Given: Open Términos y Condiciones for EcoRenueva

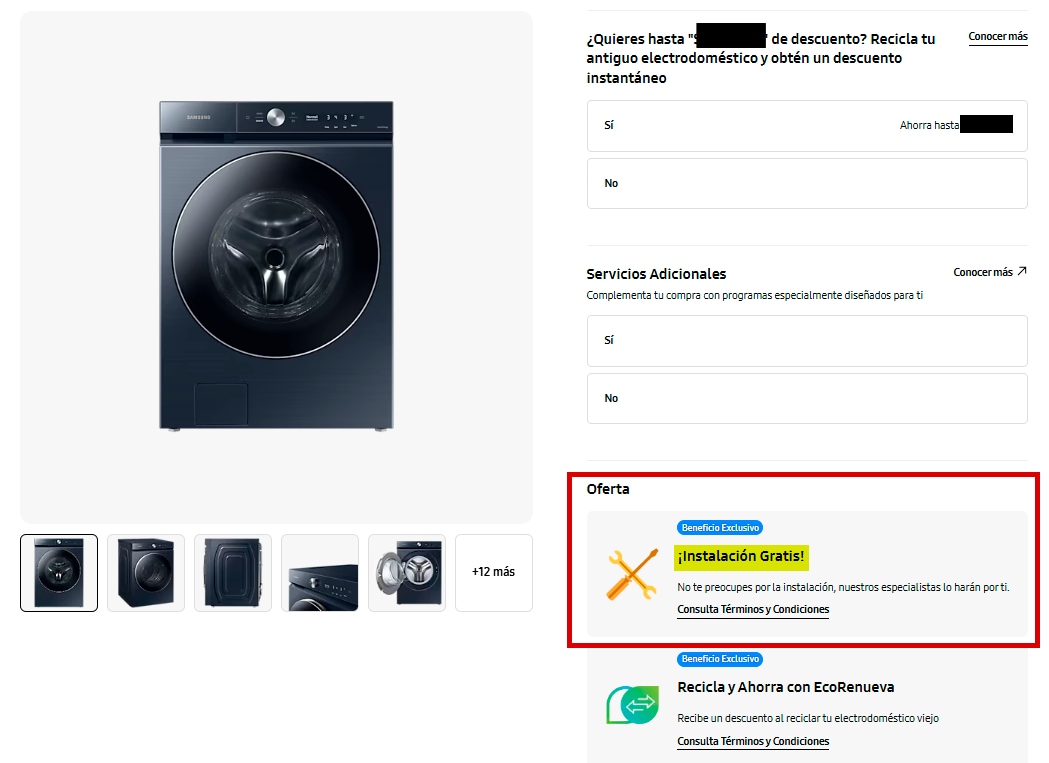Looking at the screenshot, I should click(753, 741).
